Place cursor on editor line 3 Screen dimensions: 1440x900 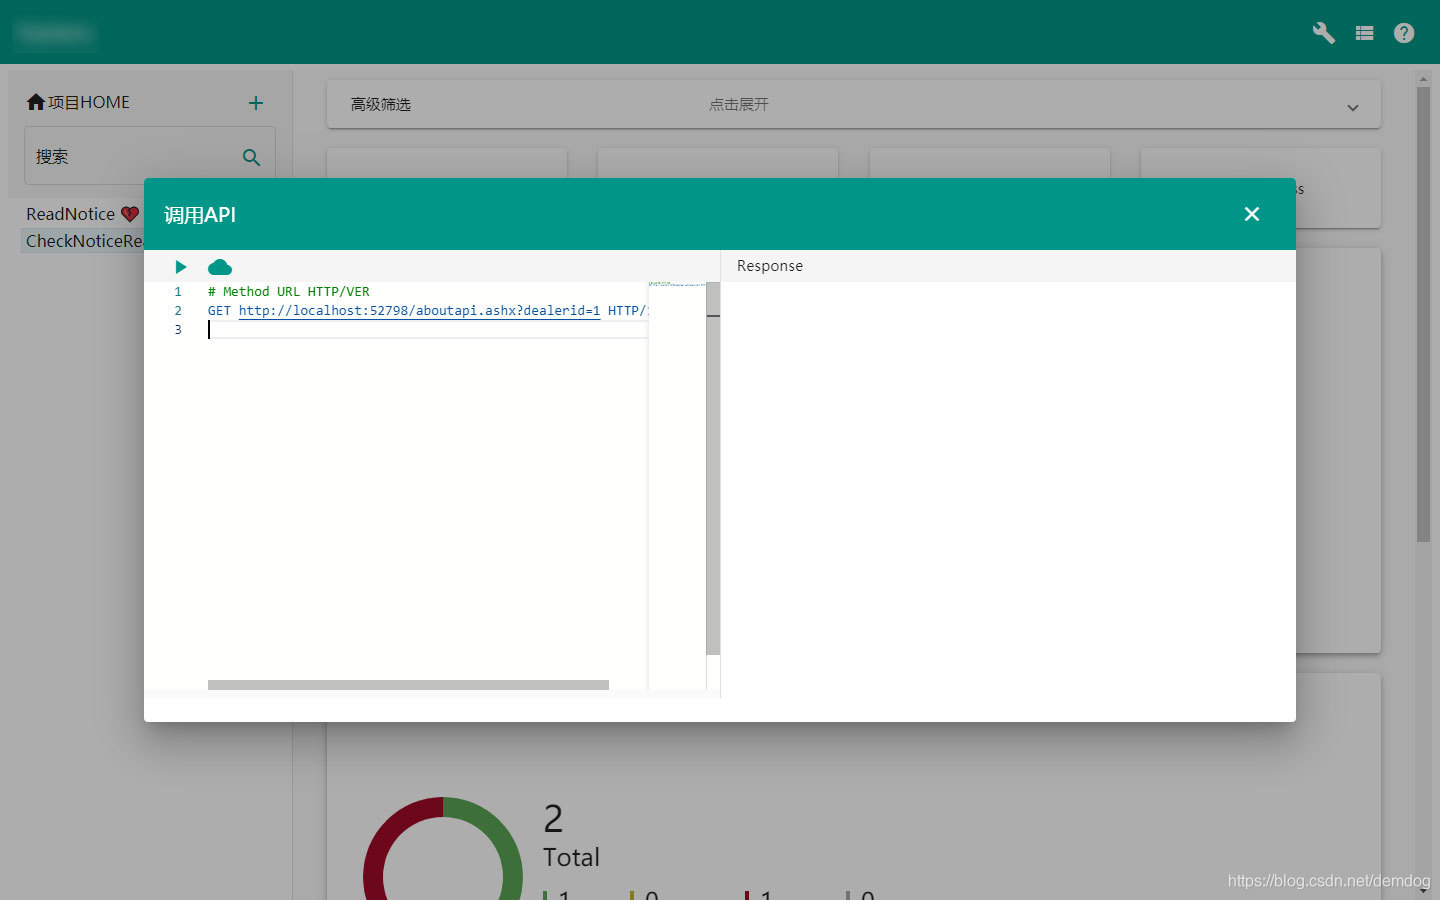tap(427, 330)
